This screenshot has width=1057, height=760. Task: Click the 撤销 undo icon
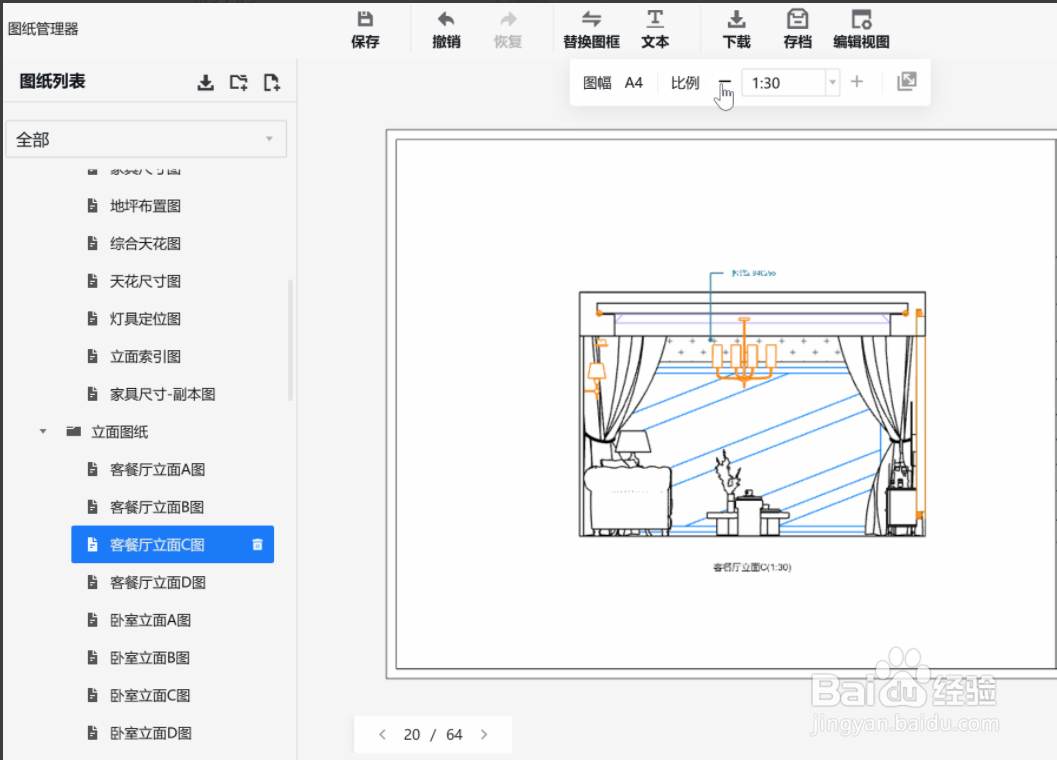[x=445, y=27]
